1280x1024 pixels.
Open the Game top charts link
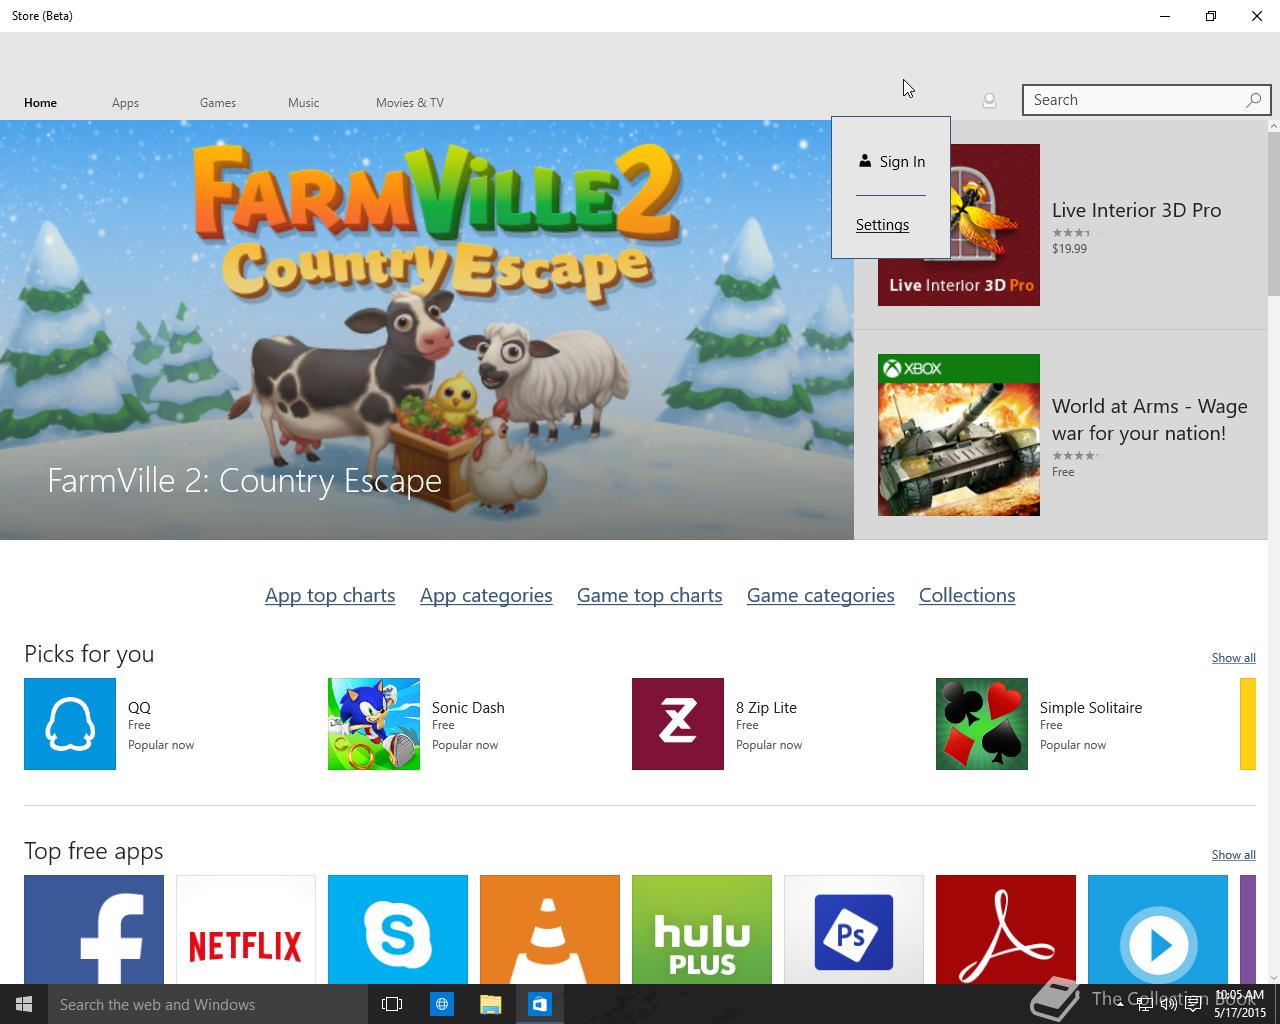pyautogui.click(x=650, y=595)
